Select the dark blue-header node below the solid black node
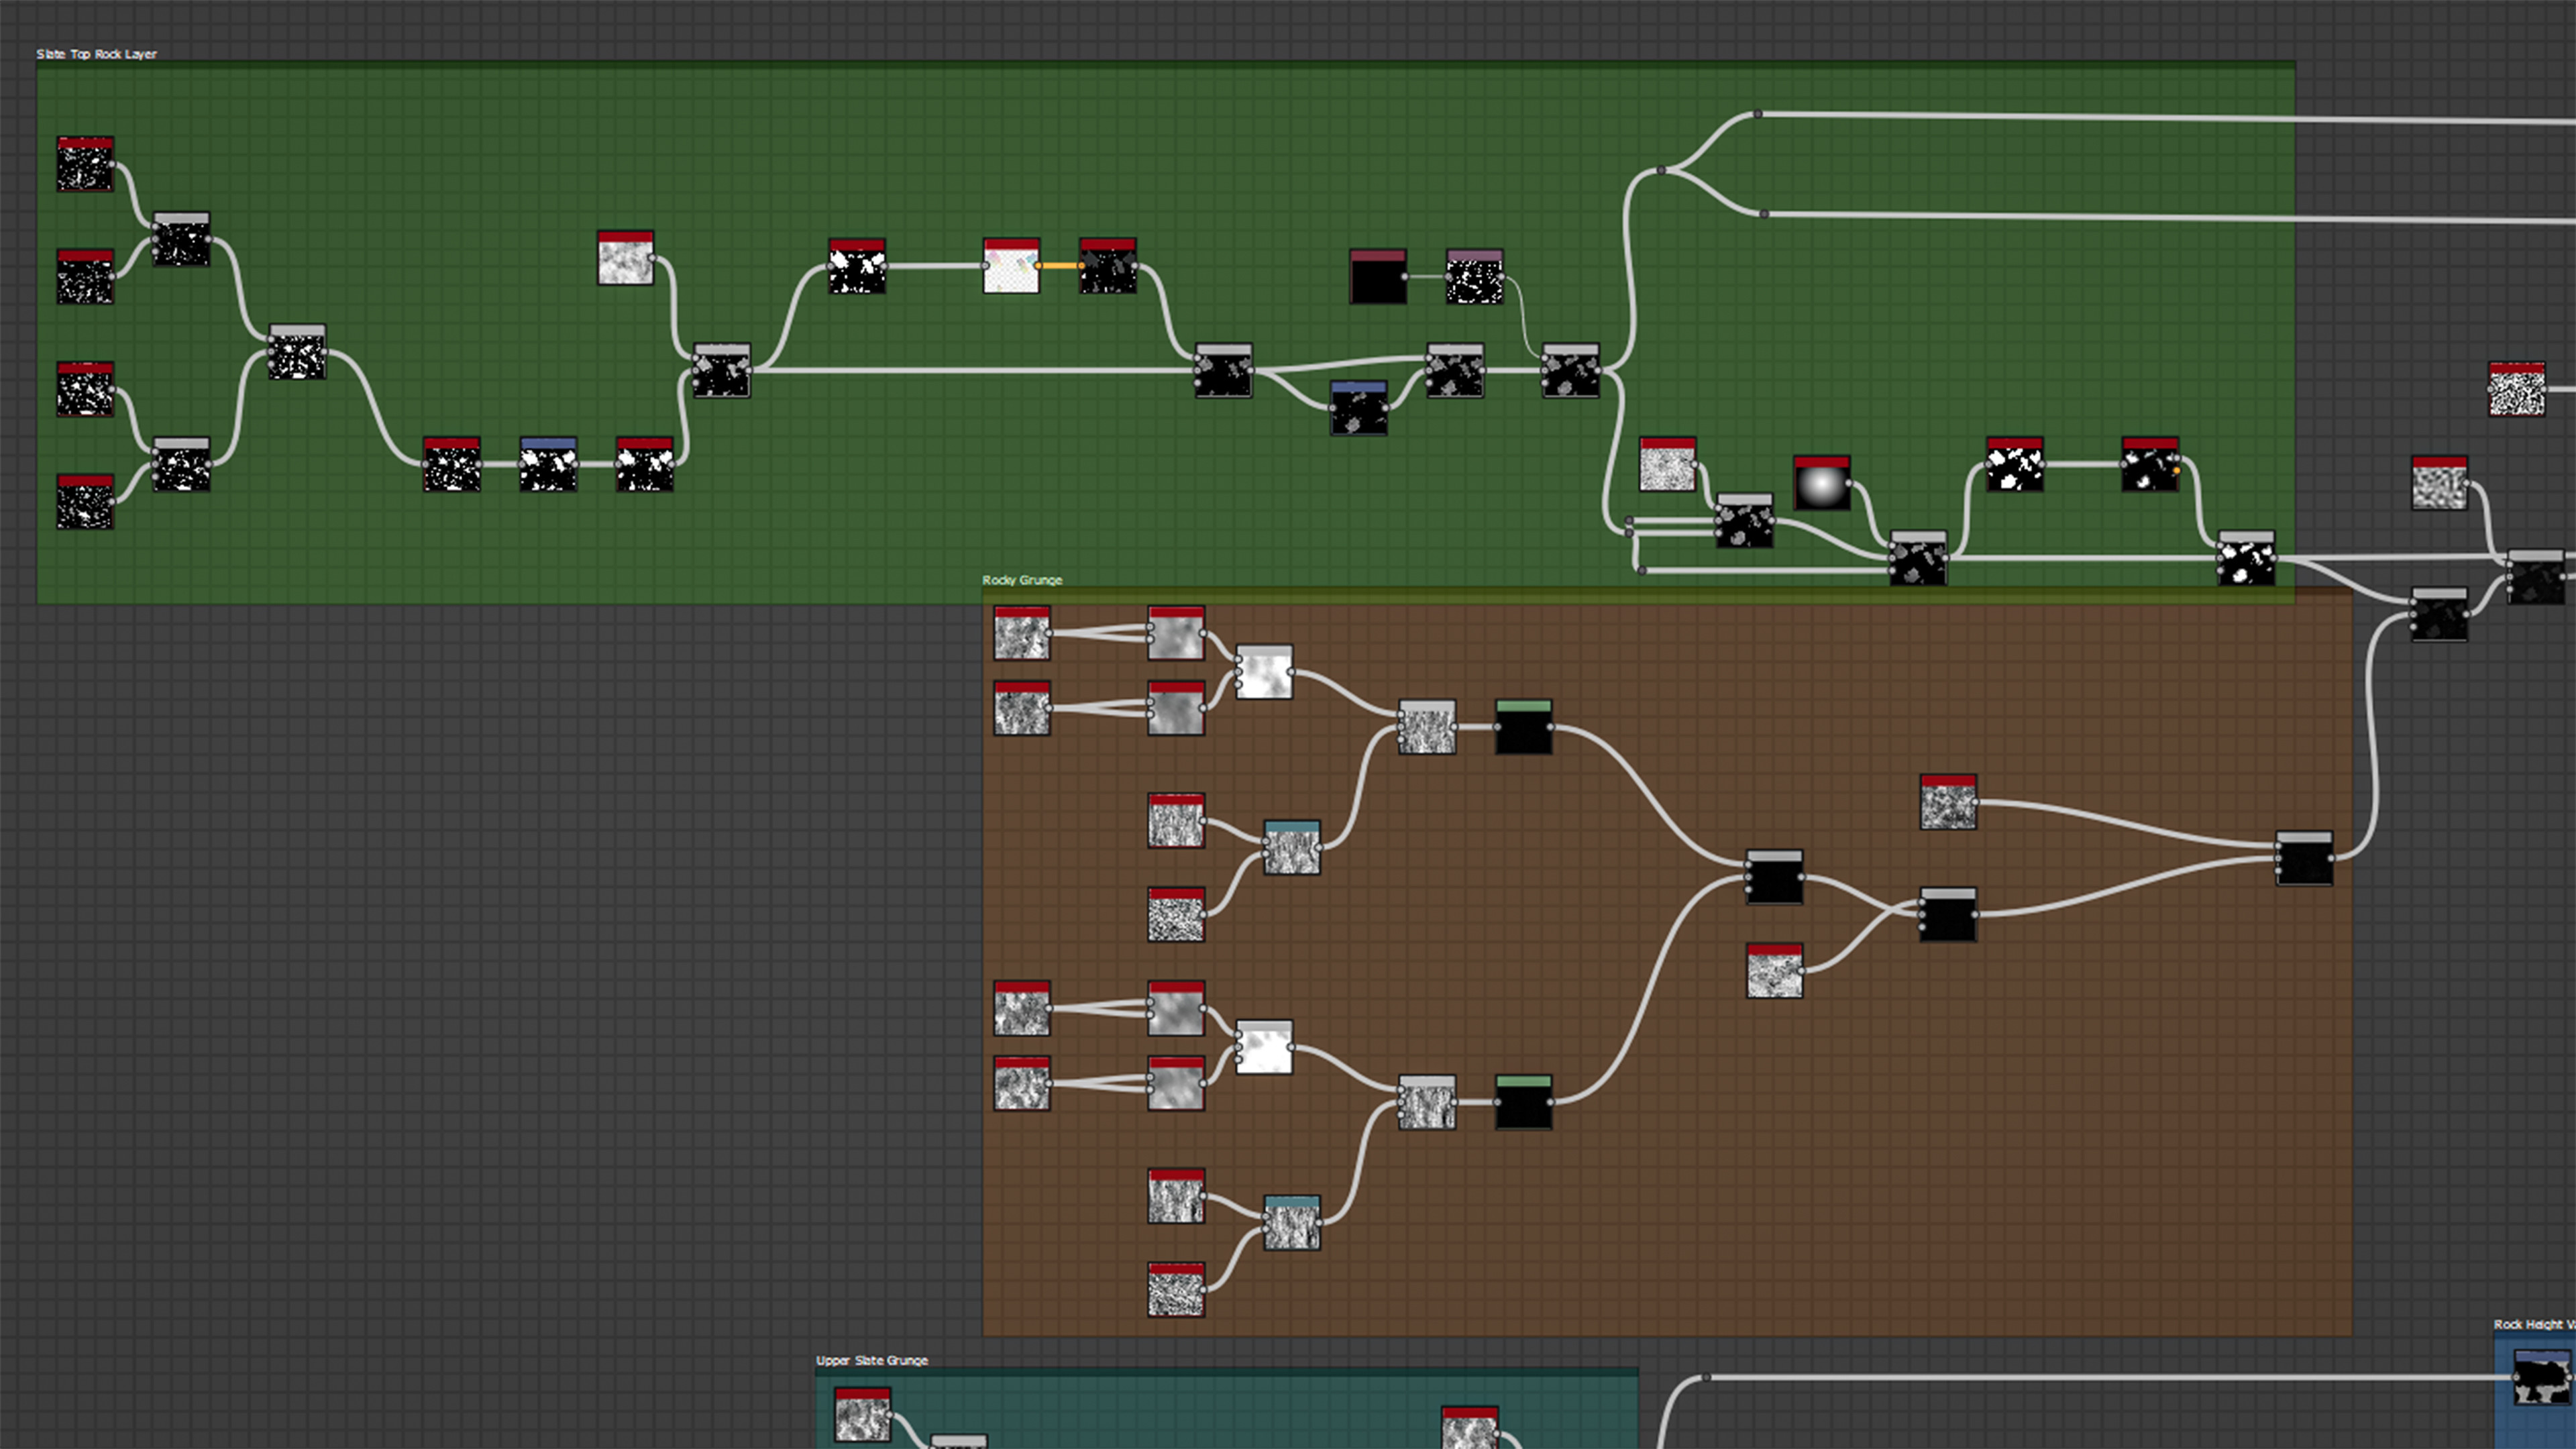 [1359, 408]
